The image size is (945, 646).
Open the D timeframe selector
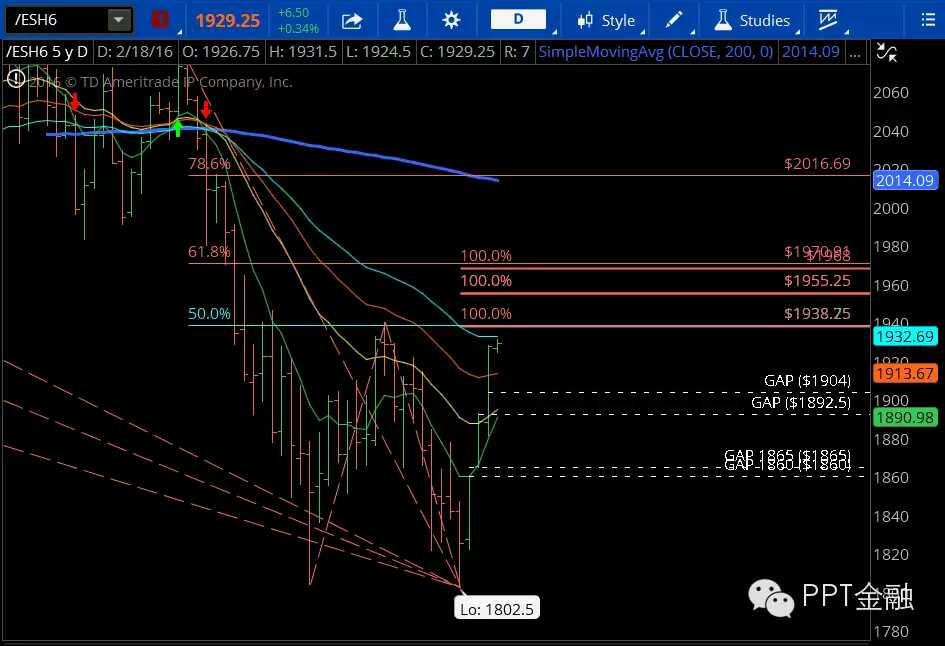coord(519,20)
